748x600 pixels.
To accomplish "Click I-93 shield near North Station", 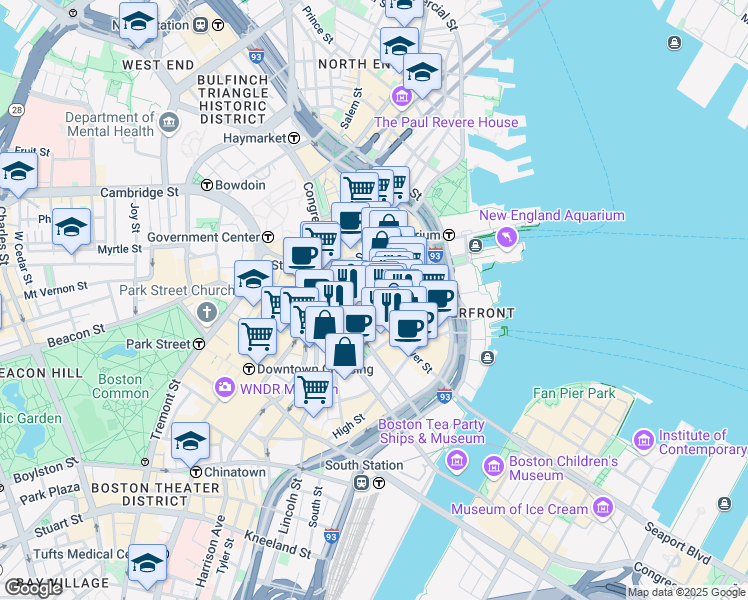I will coord(256,56).
